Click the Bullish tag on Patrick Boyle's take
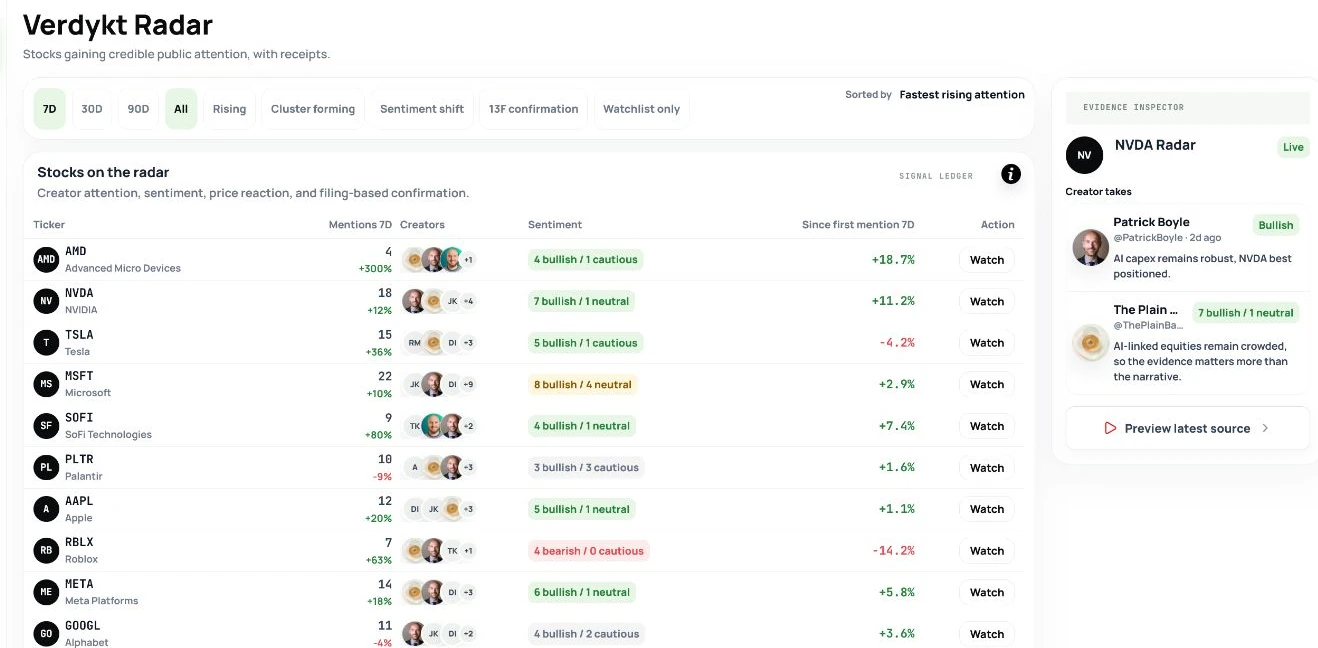 (1275, 225)
